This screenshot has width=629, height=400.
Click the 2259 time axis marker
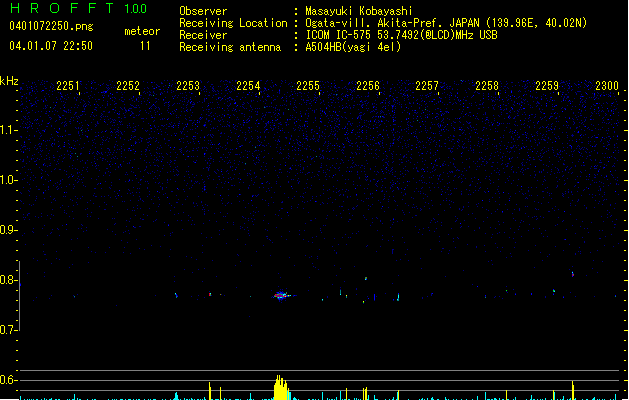[x=547, y=86]
